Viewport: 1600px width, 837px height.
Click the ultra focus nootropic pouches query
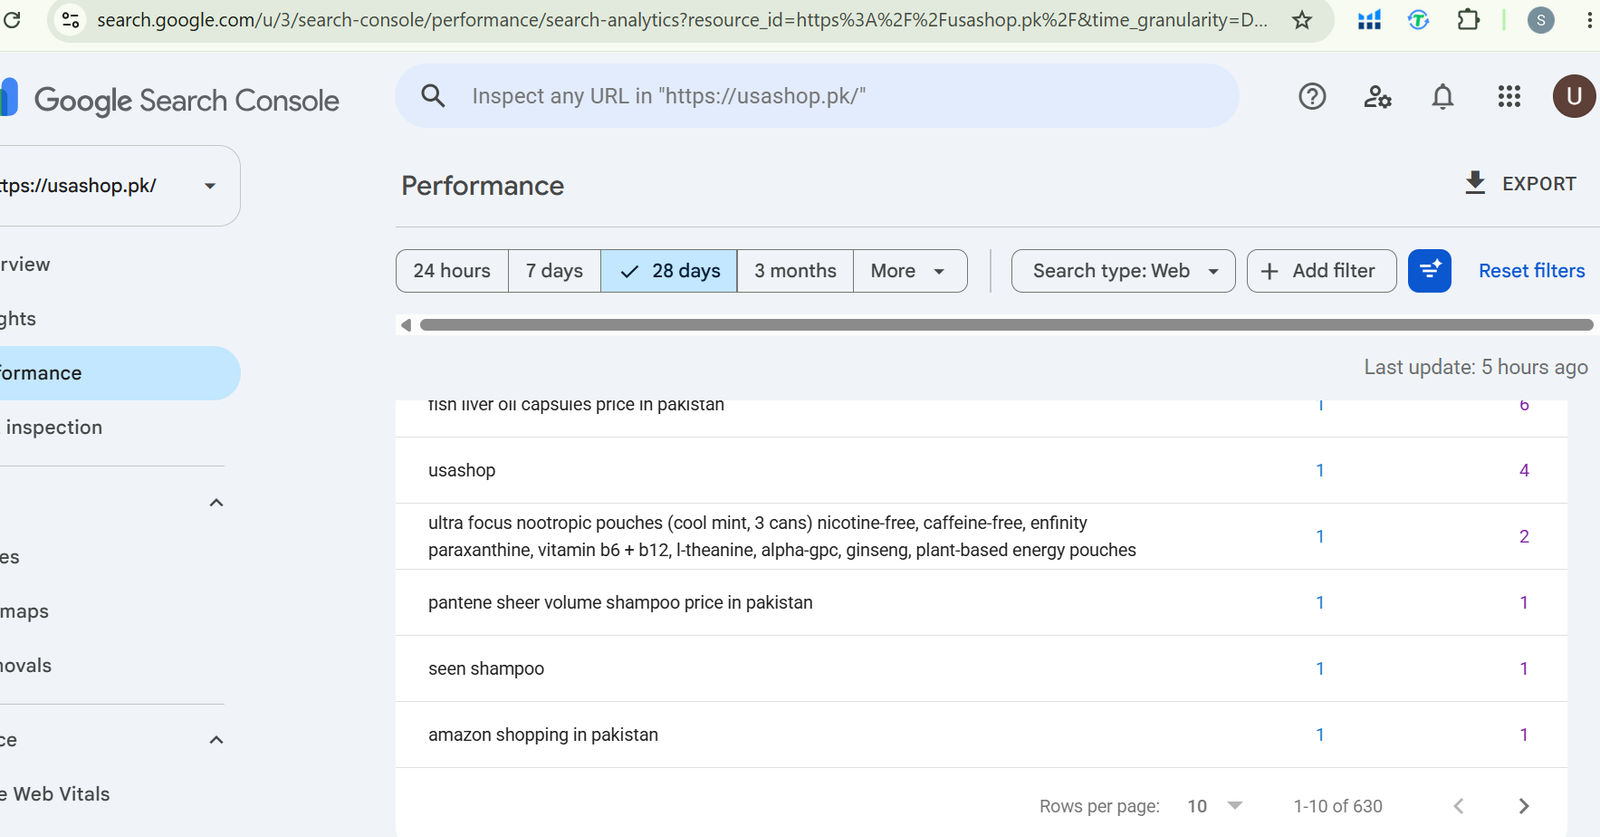[782, 536]
